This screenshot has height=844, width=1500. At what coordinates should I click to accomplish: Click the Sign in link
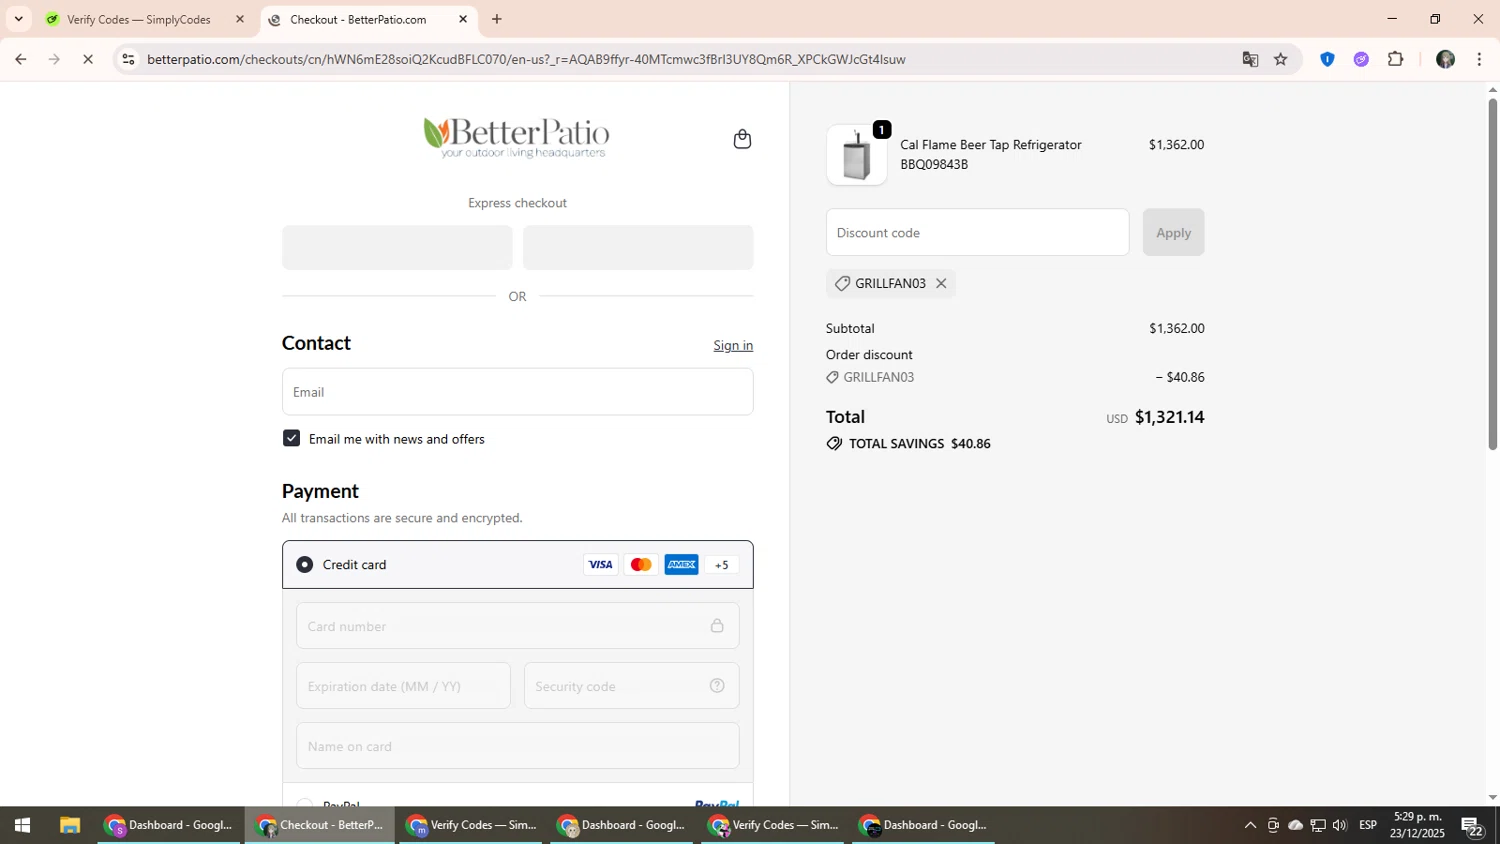(x=733, y=346)
